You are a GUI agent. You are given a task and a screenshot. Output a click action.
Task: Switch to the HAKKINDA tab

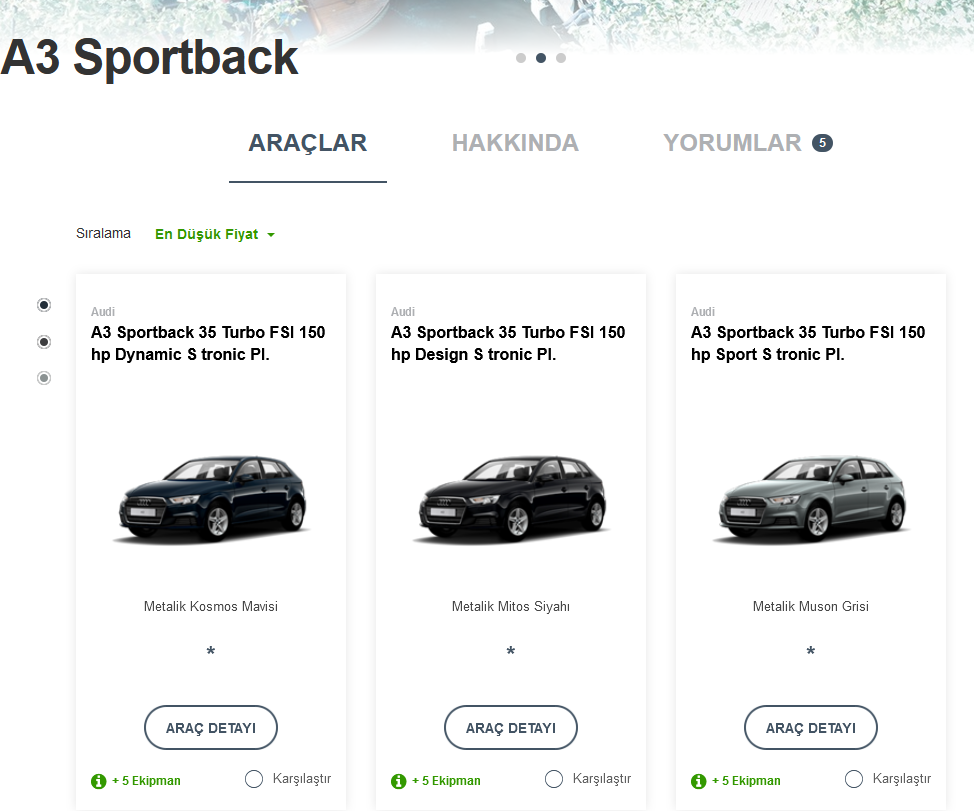point(515,143)
